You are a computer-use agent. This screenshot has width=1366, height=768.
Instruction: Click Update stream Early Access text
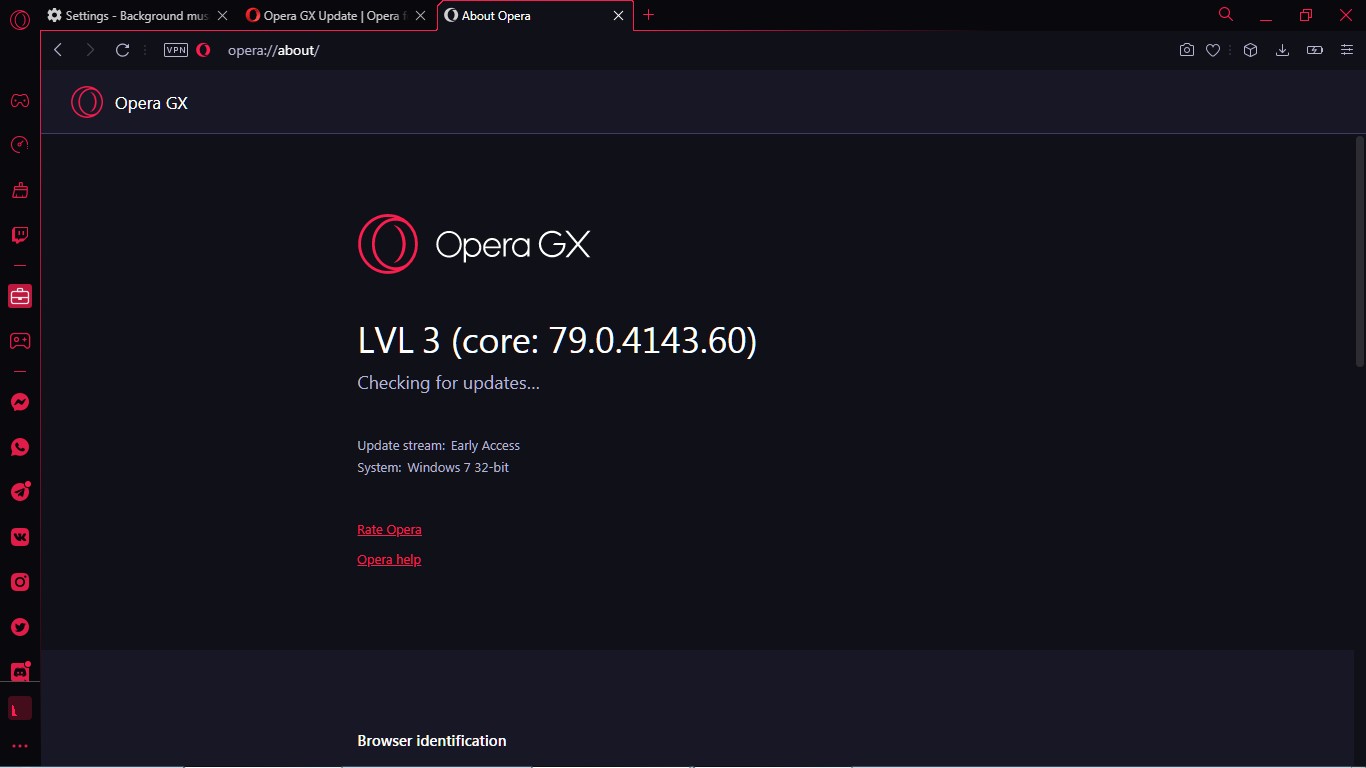[439, 446]
